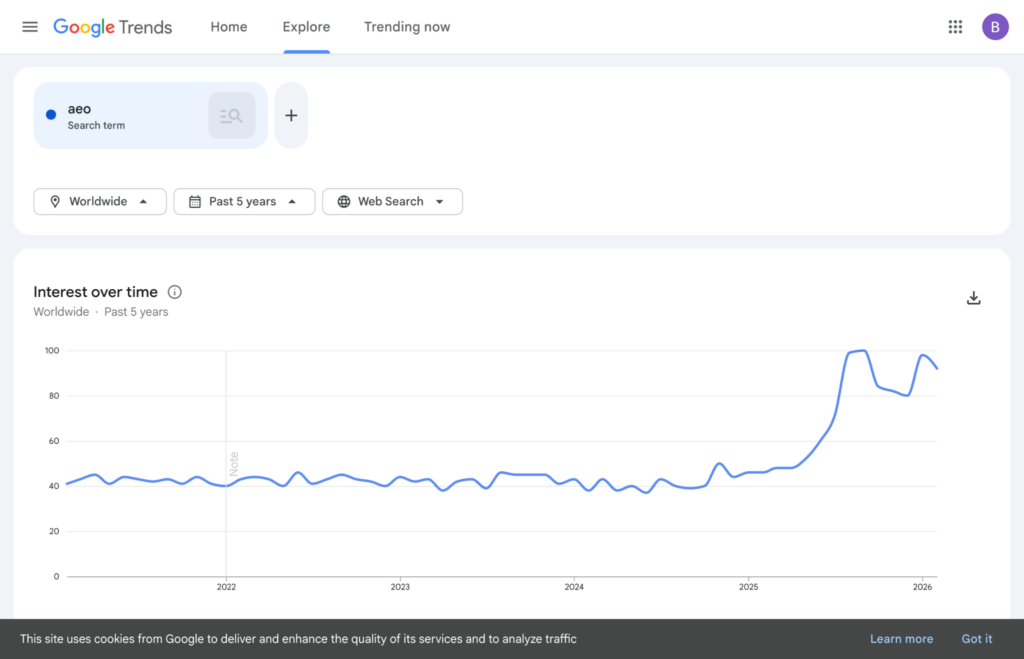Click the Google Trends logo

click(112, 27)
